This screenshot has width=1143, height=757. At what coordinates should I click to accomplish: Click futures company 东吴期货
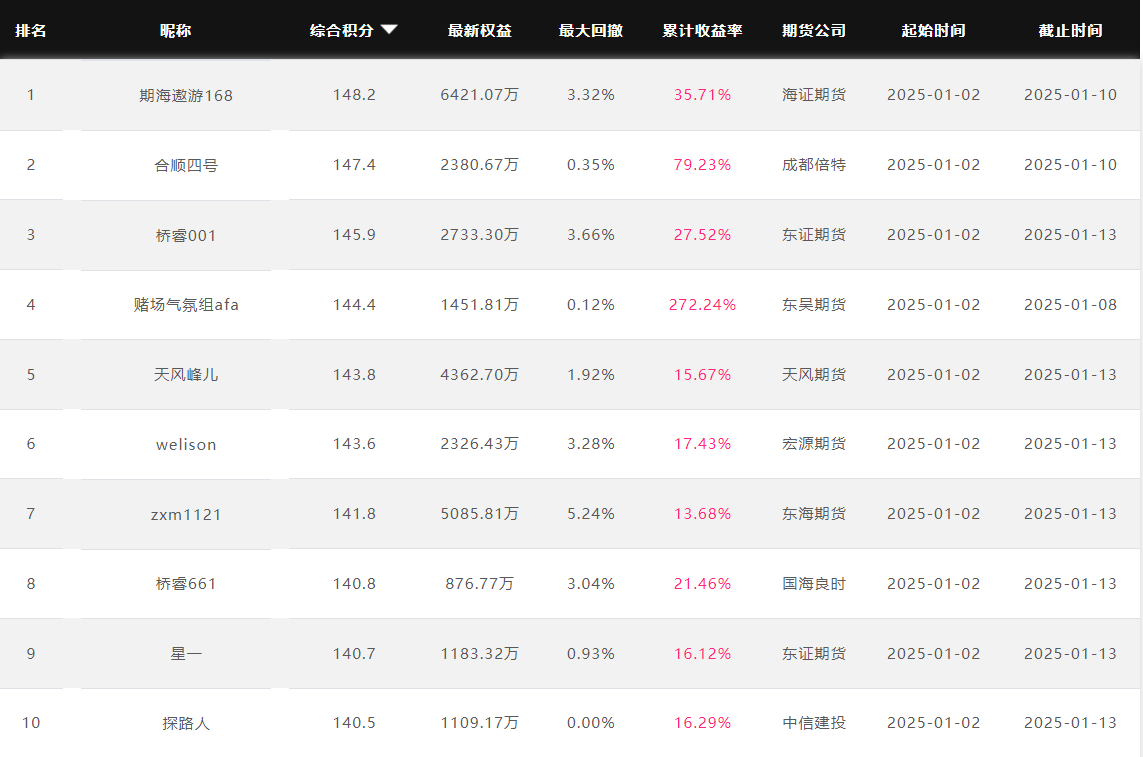tap(814, 305)
